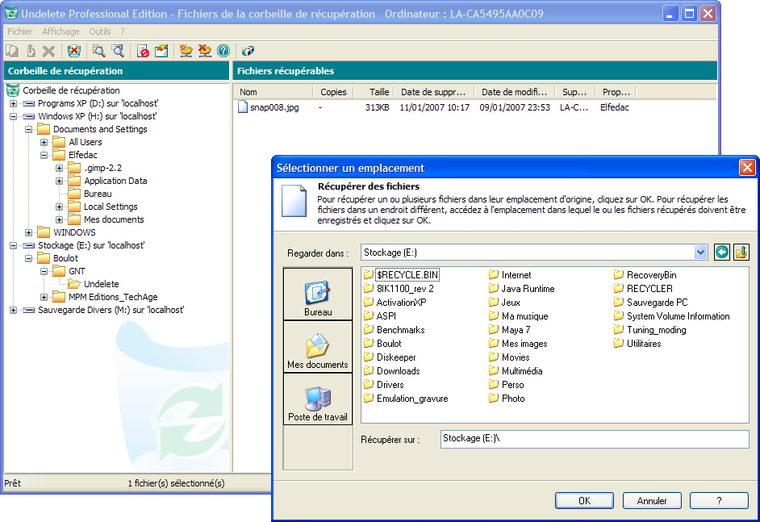Click the greyed recover-to-location arrow icon

[x=31, y=51]
